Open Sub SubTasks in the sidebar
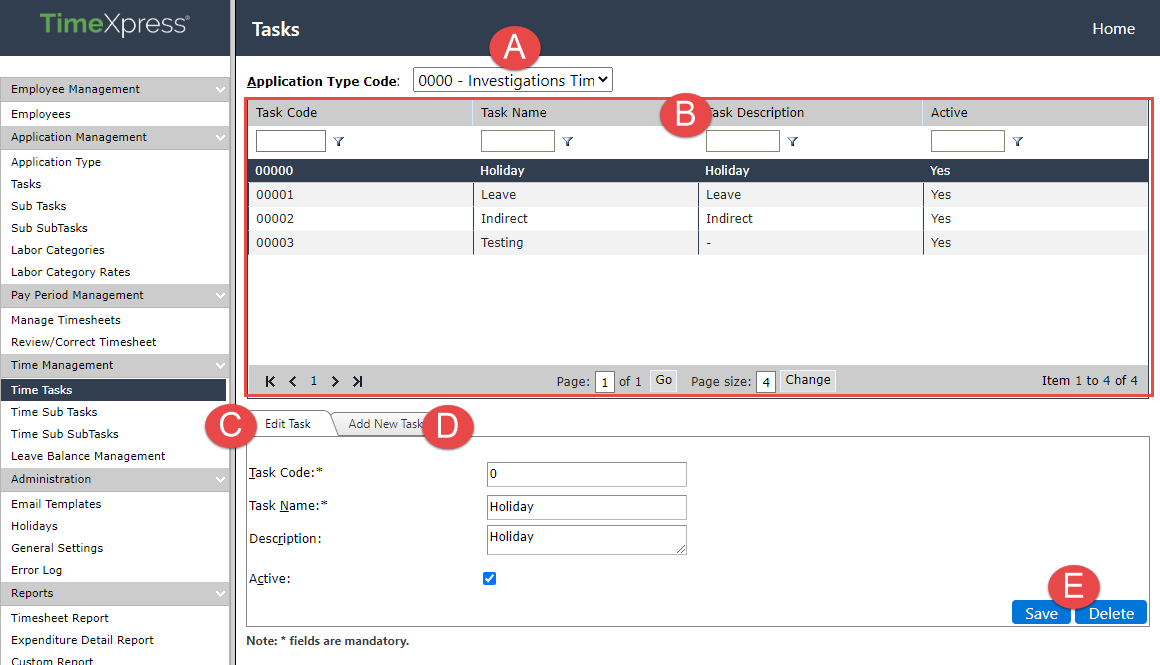The image size is (1160, 665). coord(49,229)
